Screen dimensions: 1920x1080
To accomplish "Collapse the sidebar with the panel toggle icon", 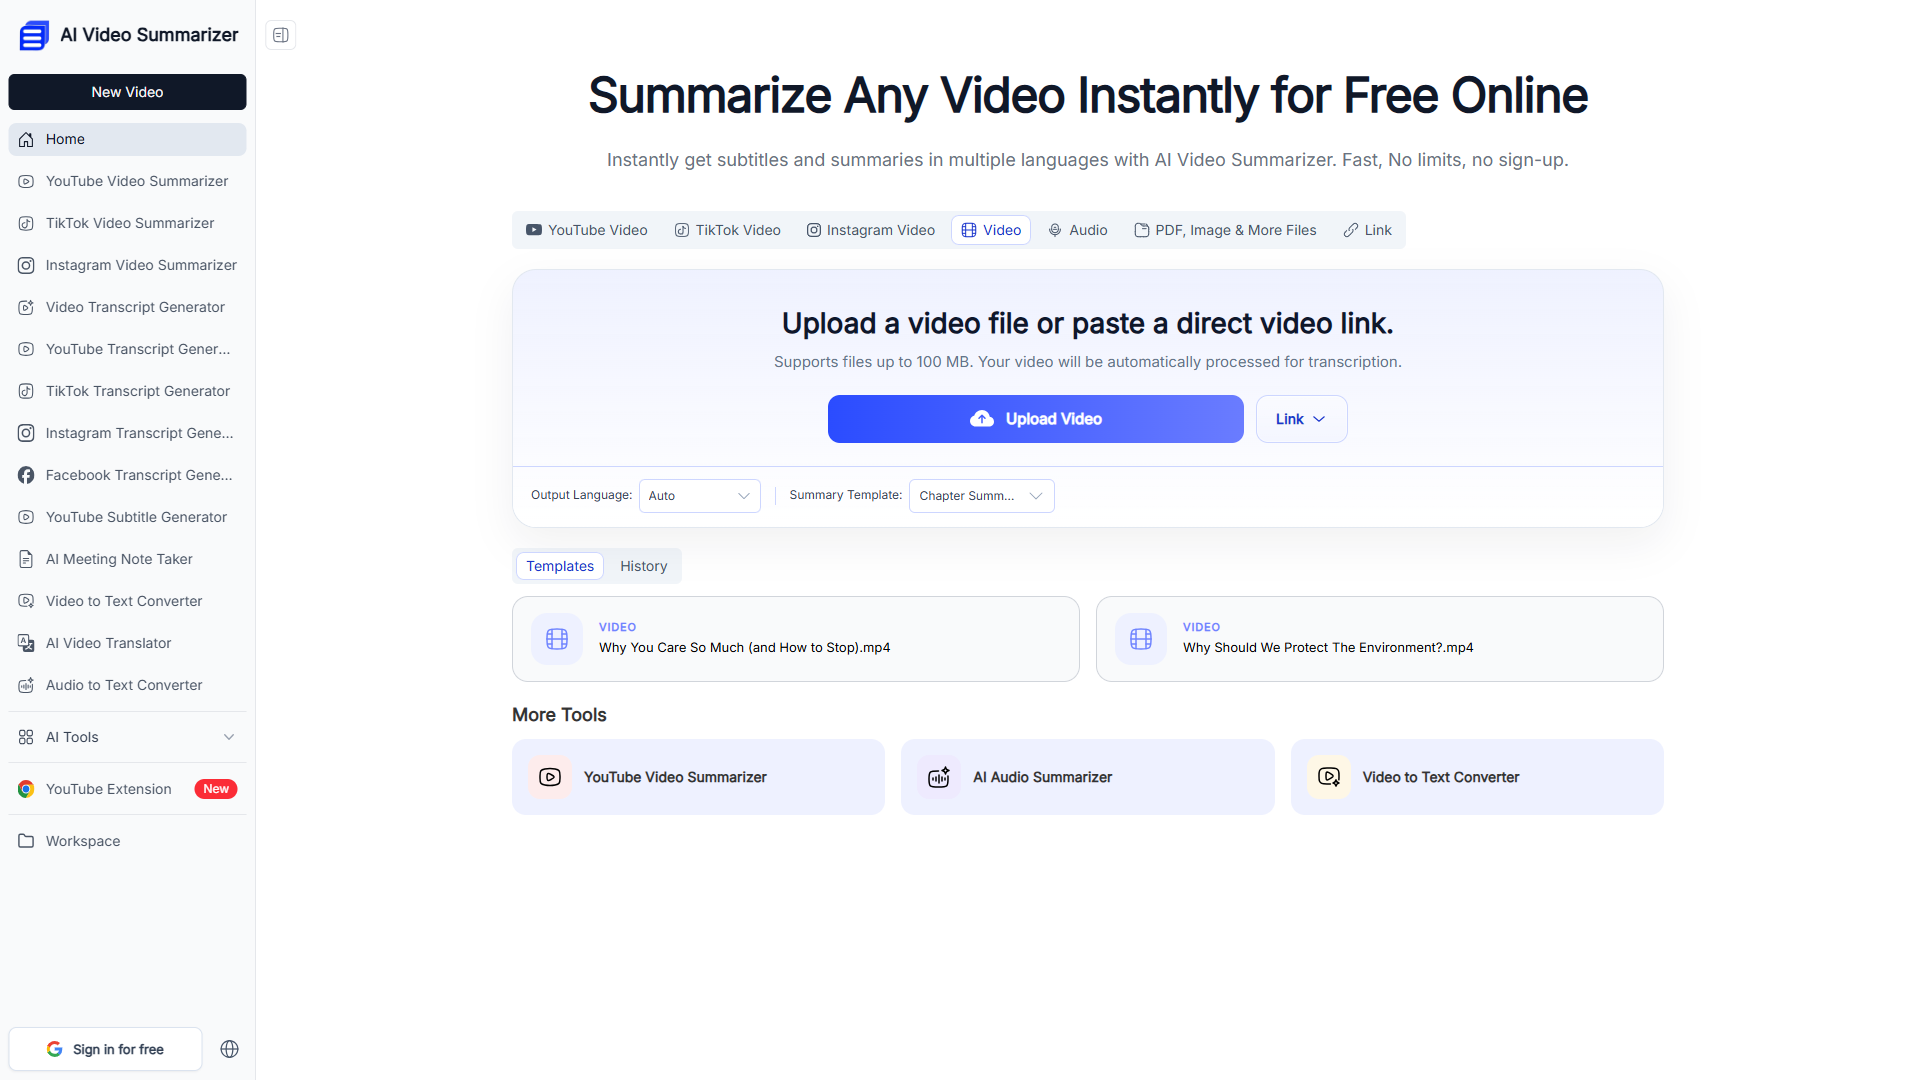I will pos(281,35).
